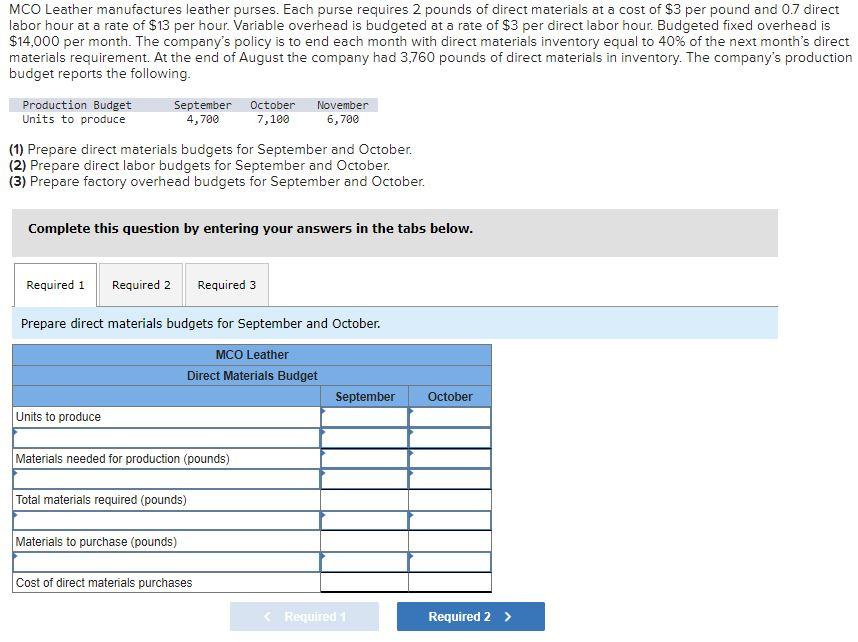Click 'Materials needed for production (pounds)' label
The width and height of the screenshot is (858, 642).
pos(123,459)
